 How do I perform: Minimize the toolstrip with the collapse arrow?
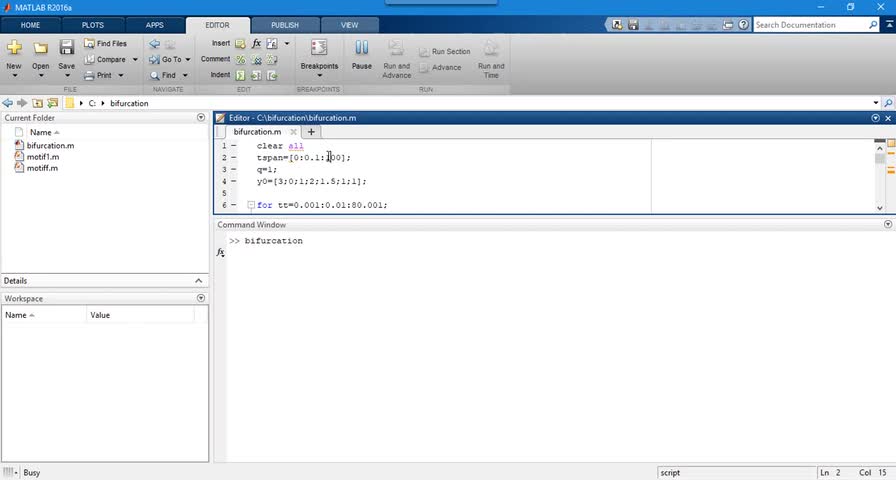[889, 25]
